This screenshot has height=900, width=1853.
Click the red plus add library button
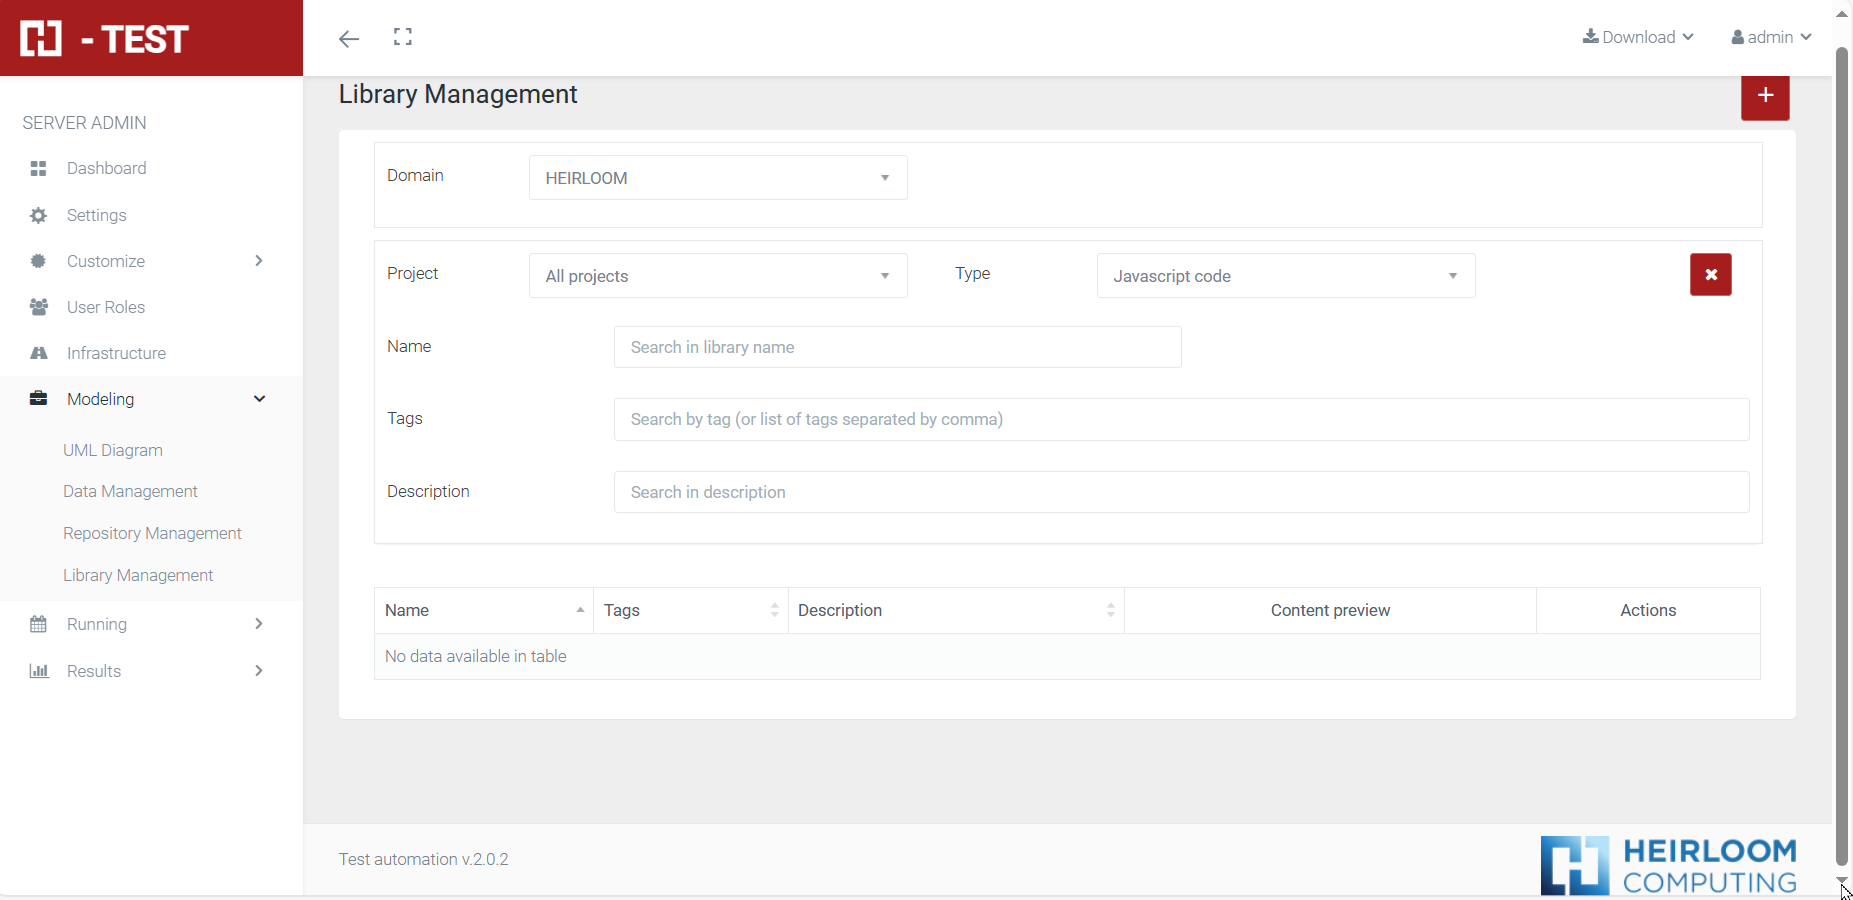point(1765,96)
